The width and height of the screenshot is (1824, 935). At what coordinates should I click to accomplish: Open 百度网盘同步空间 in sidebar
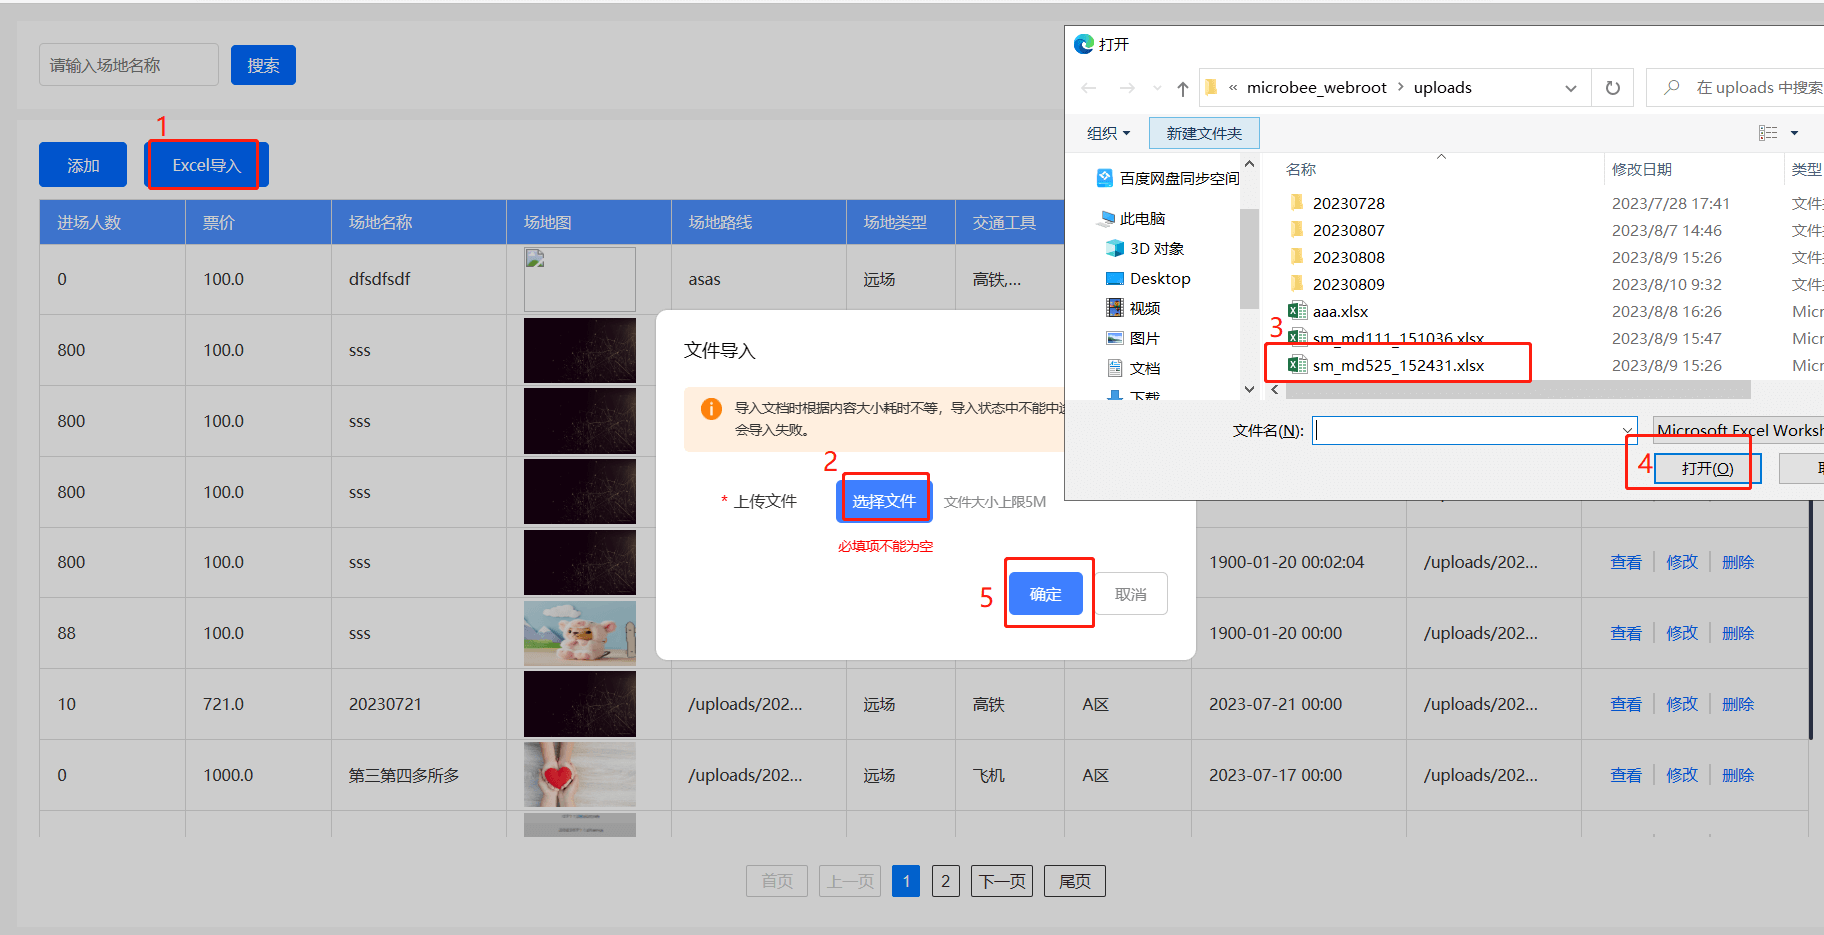point(1178,179)
